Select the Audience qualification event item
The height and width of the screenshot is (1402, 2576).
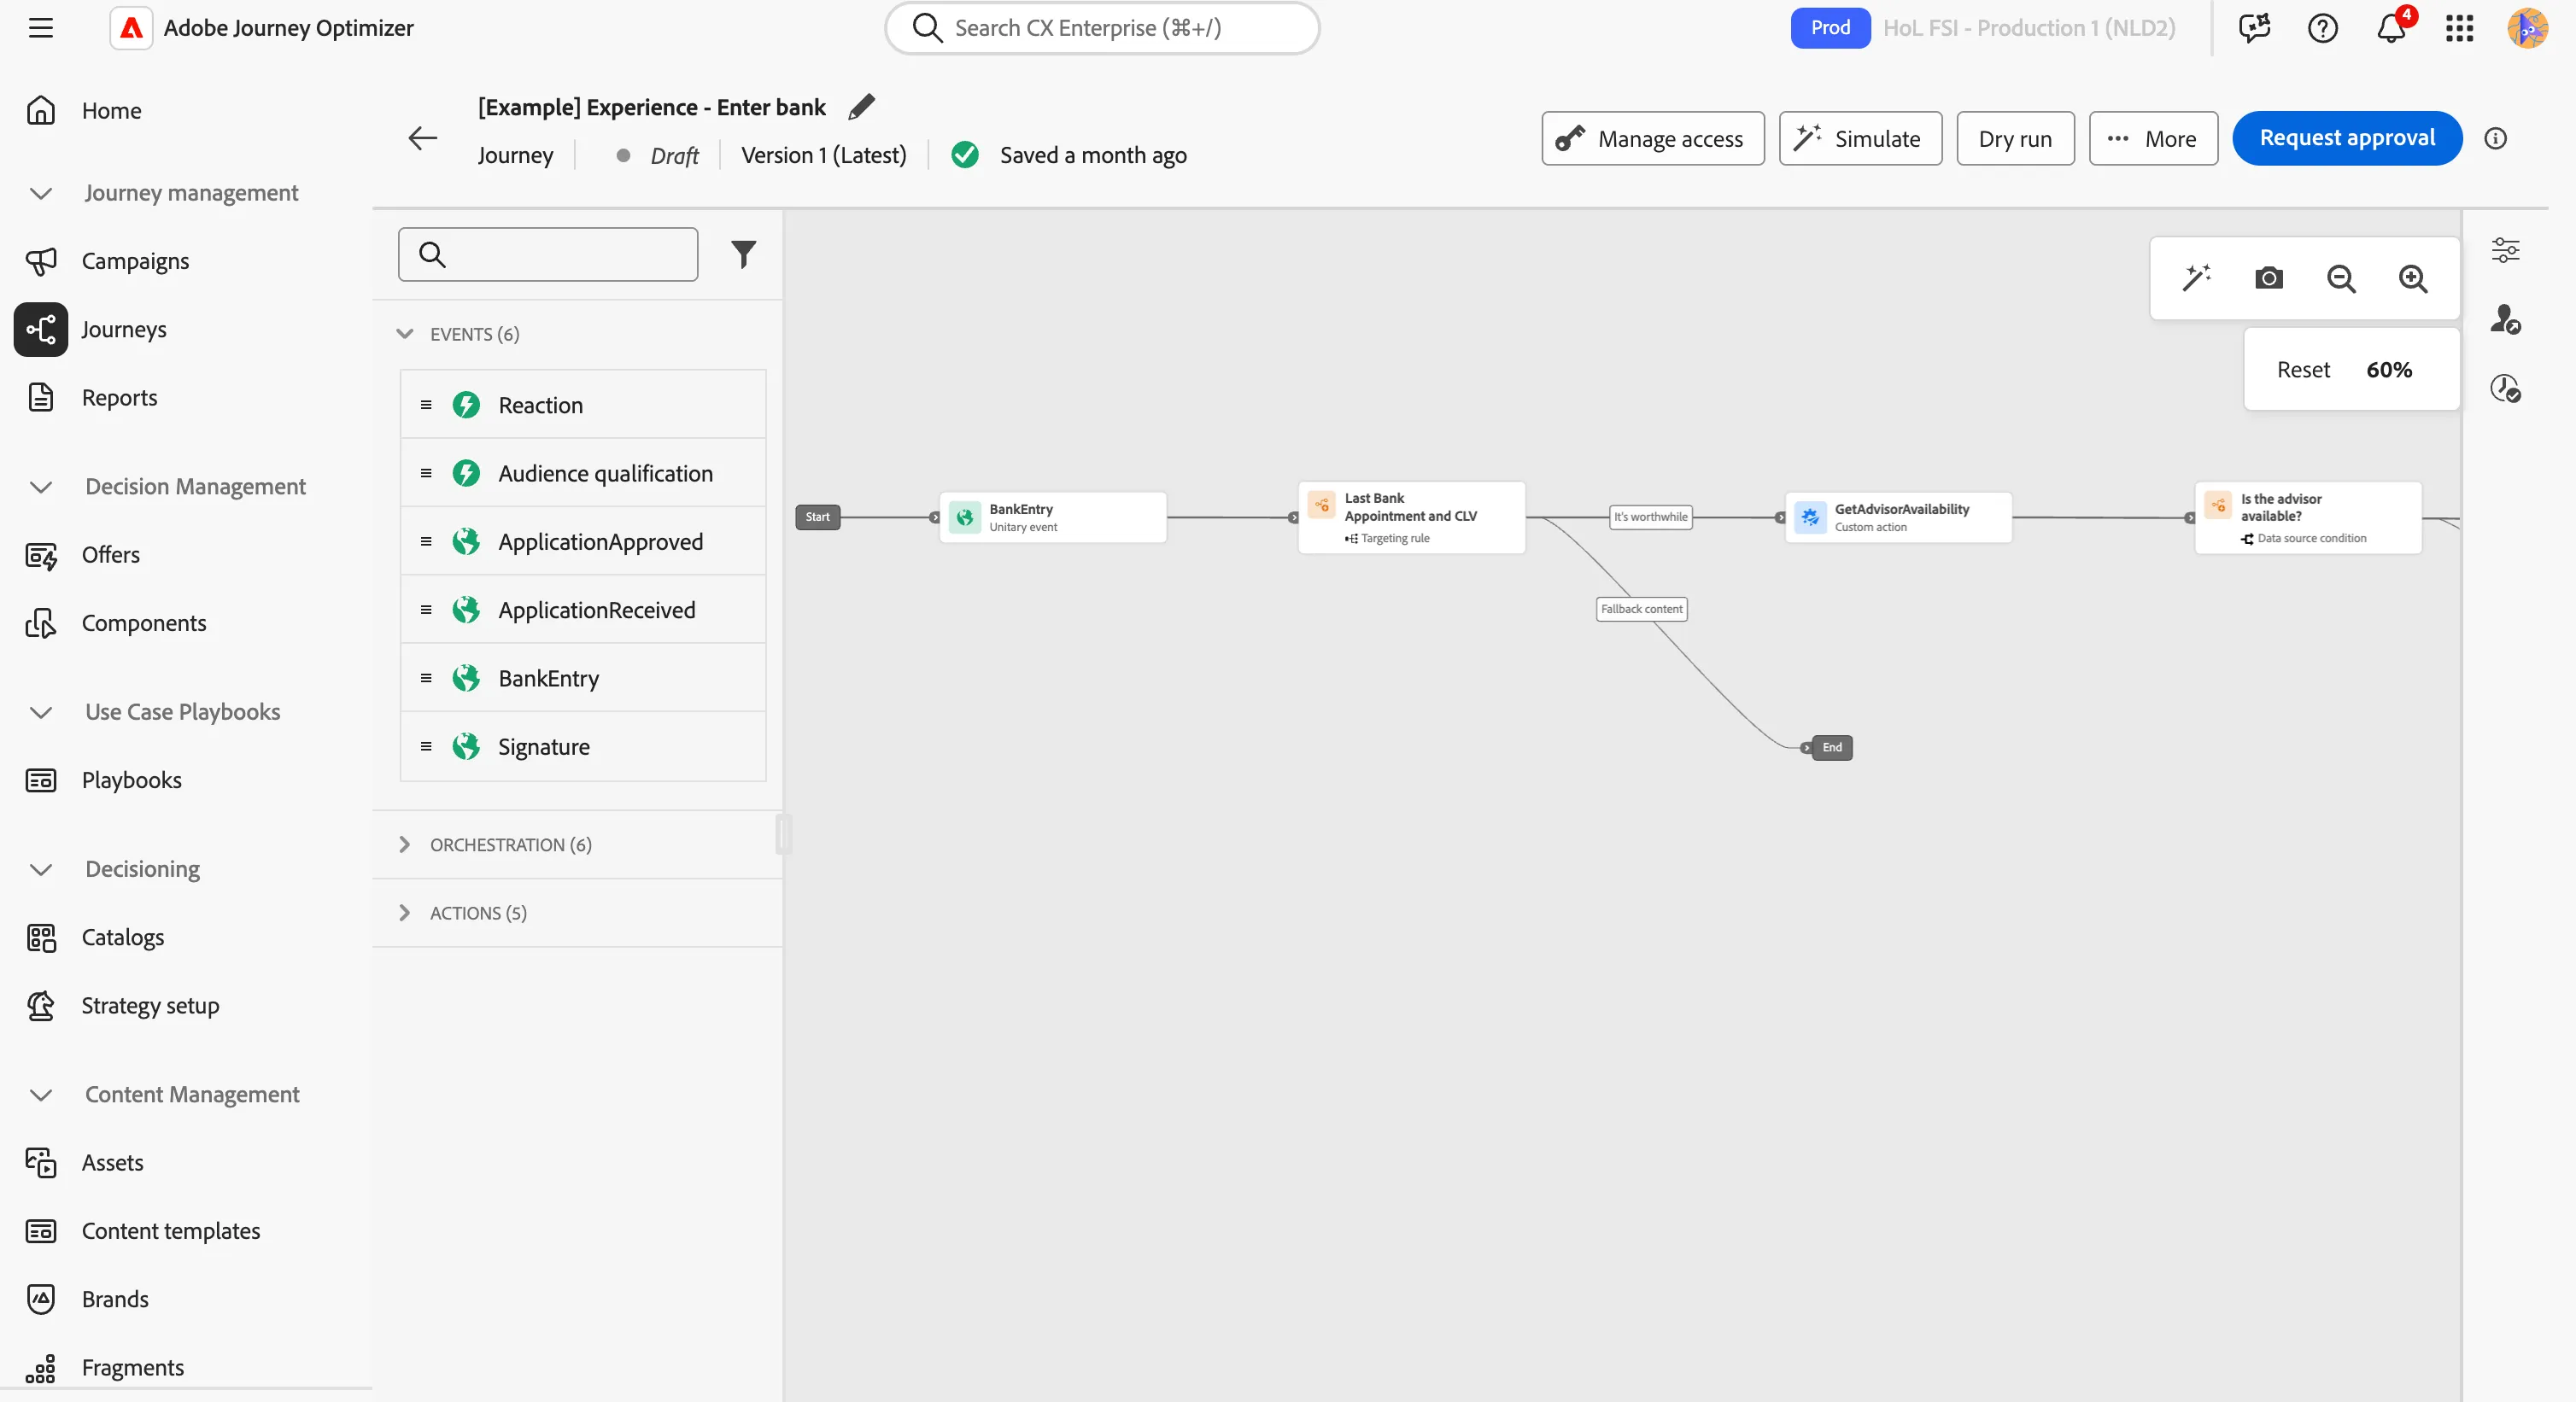coord(583,473)
